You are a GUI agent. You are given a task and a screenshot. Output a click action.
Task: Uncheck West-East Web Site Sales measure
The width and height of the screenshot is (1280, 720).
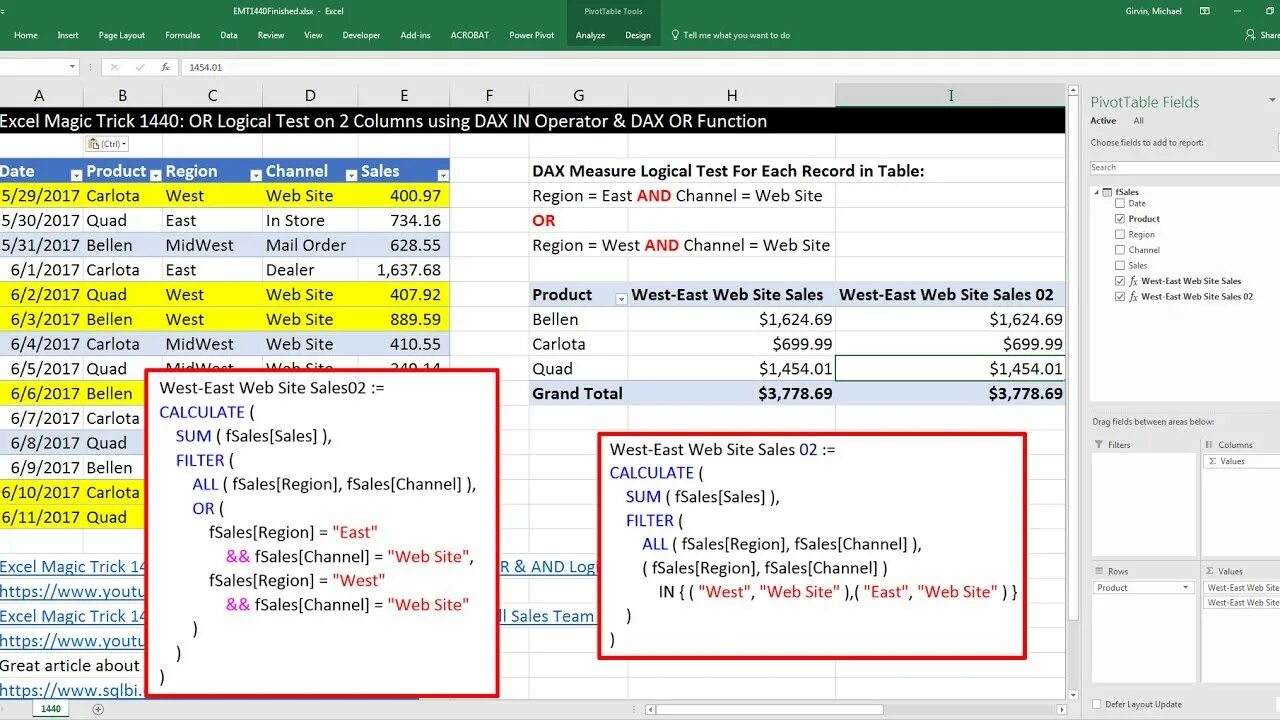1120,281
